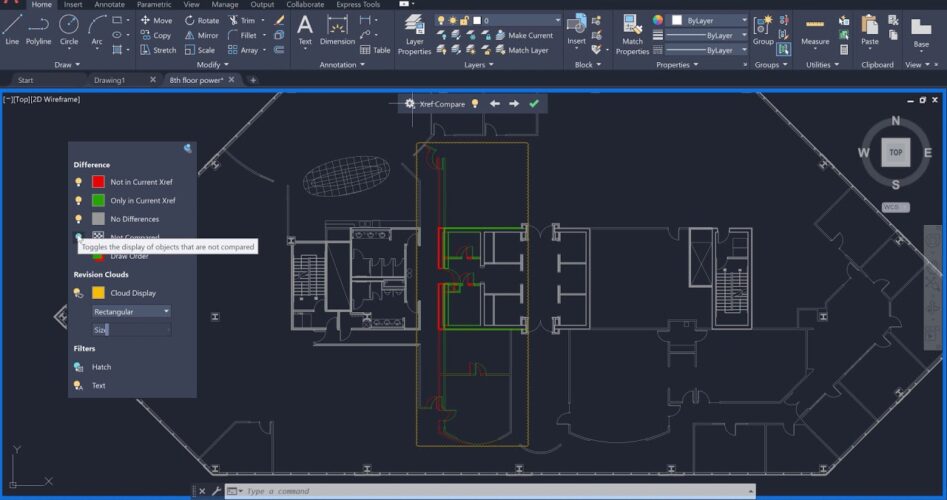Switch to the Start tab
The image size is (947, 500).
(25, 80)
